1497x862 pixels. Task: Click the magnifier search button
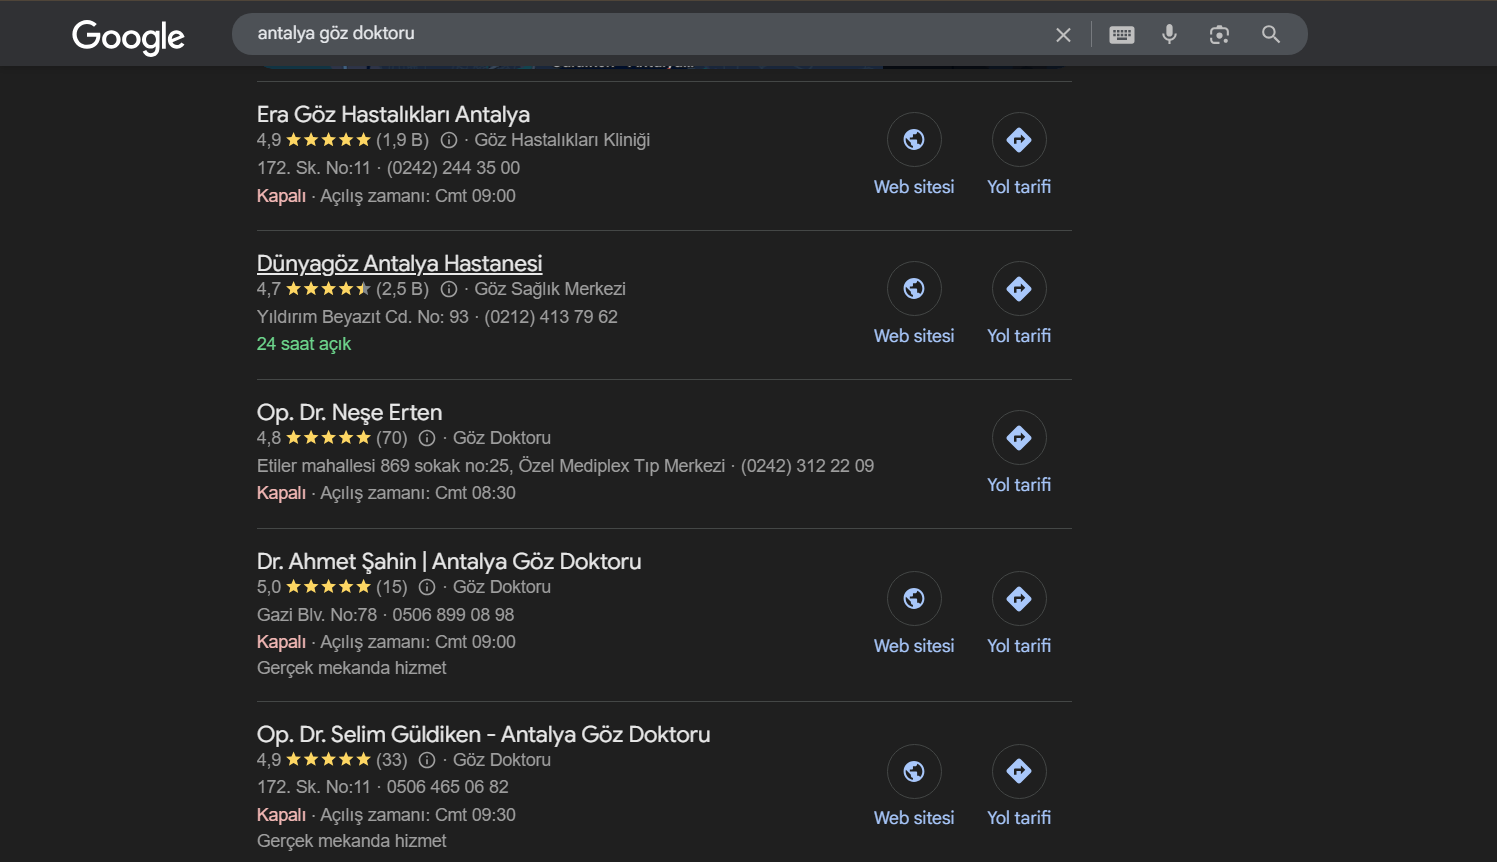(1271, 35)
